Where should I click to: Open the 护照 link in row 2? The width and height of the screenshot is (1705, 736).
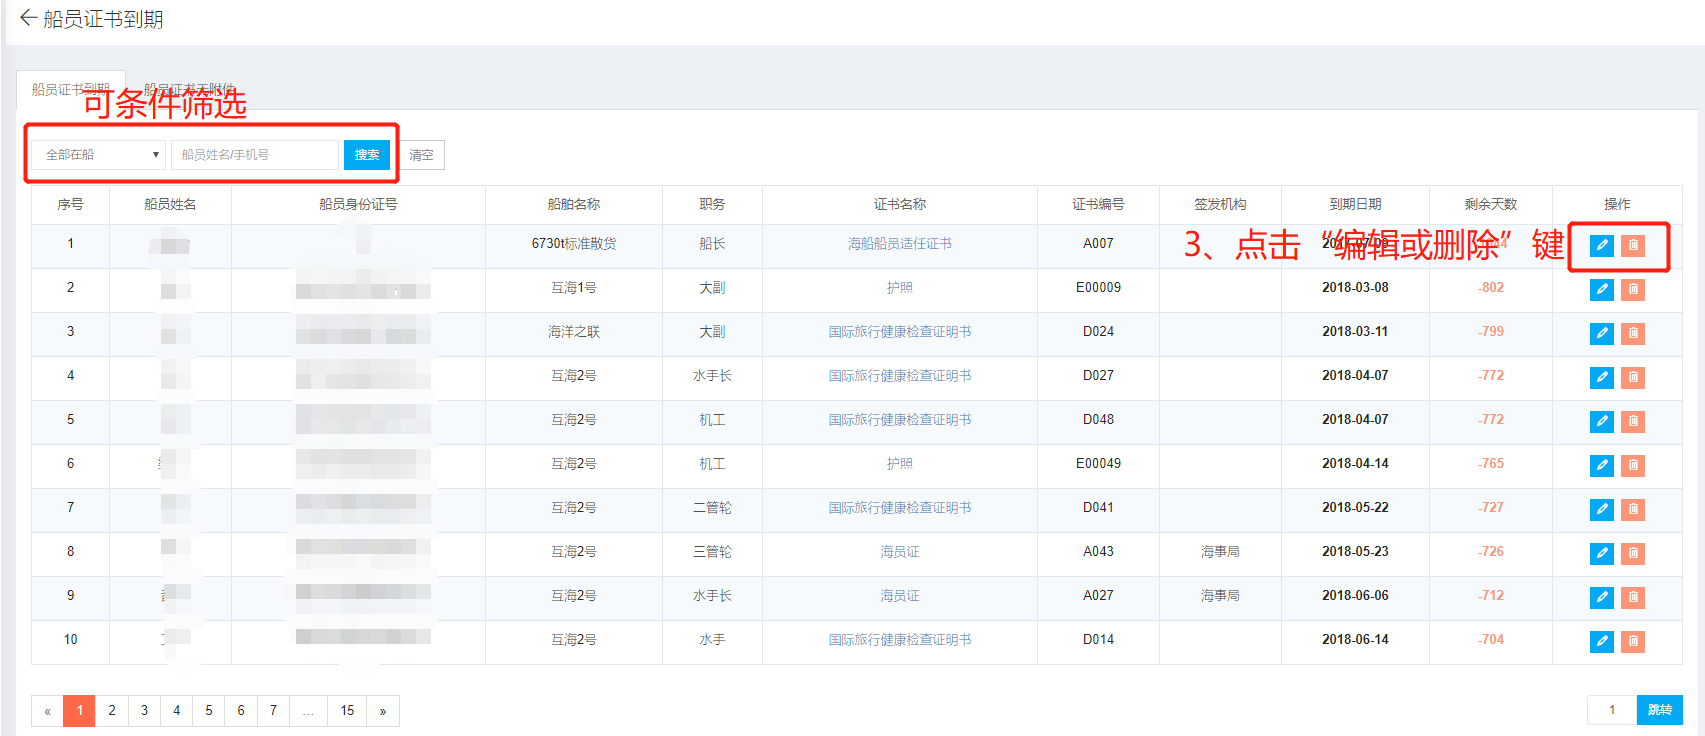coord(900,287)
